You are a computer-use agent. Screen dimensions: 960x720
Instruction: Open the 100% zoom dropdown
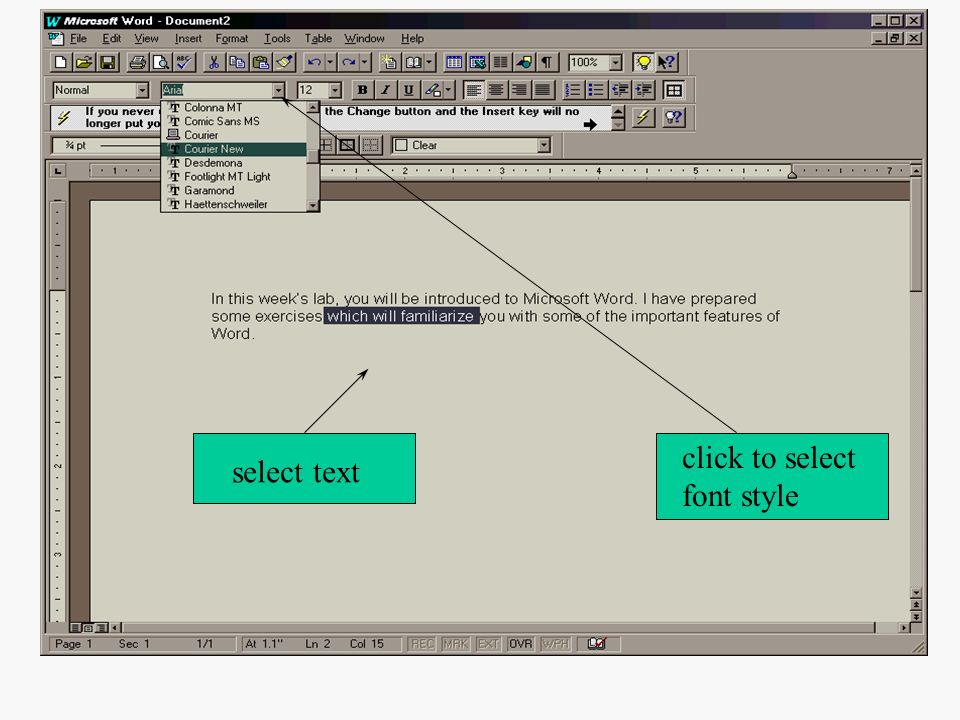616,62
